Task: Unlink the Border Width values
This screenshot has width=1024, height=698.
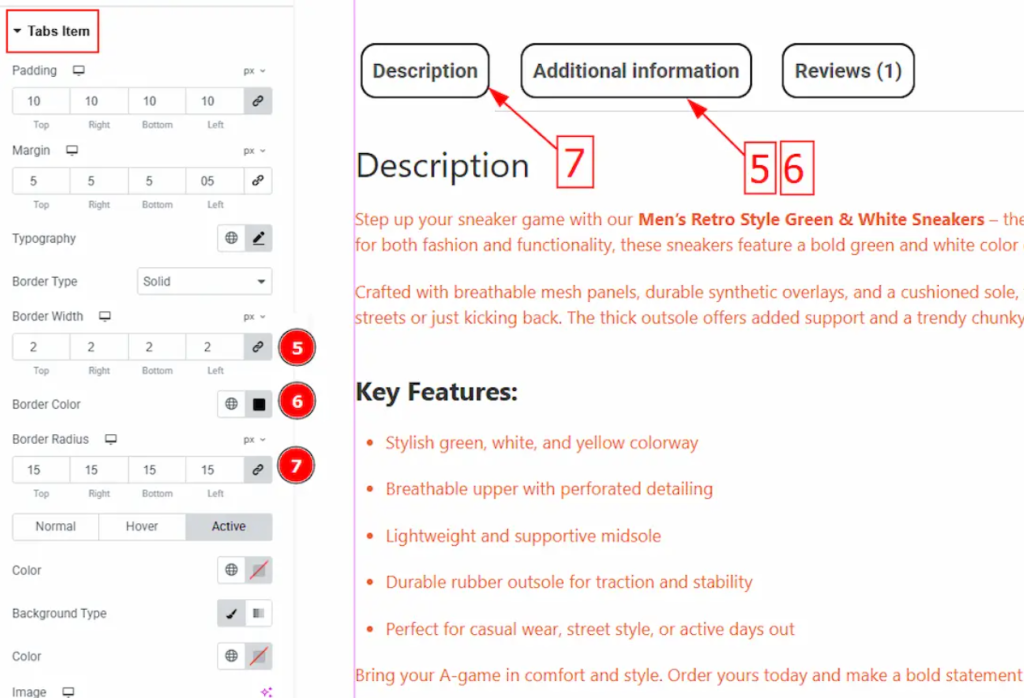Action: pos(258,347)
